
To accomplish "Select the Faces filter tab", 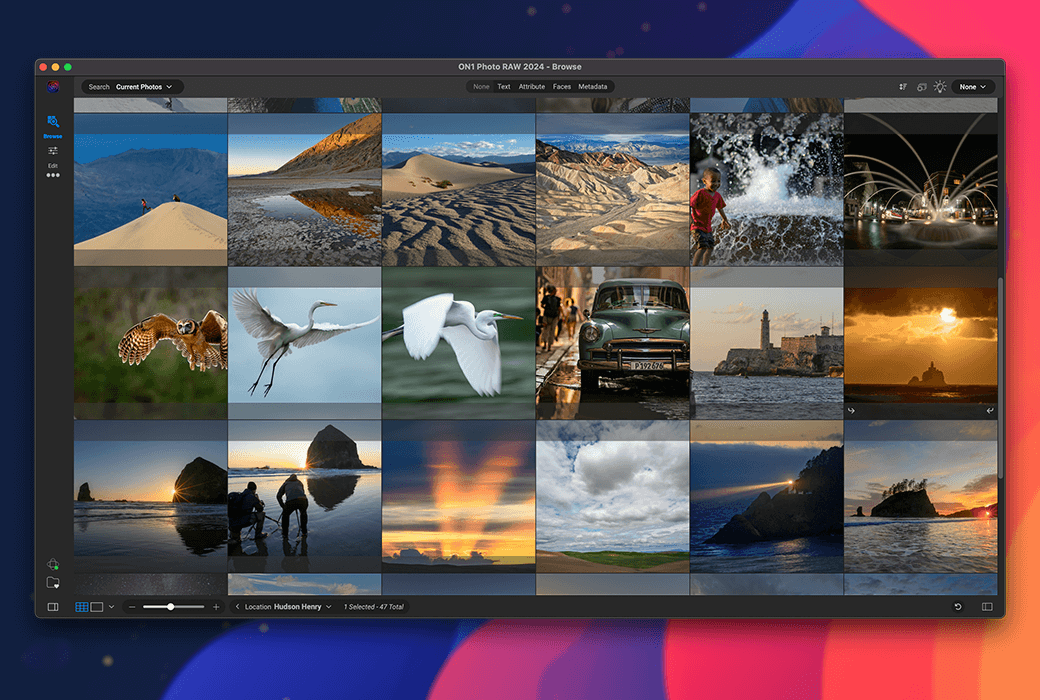I will pos(562,86).
